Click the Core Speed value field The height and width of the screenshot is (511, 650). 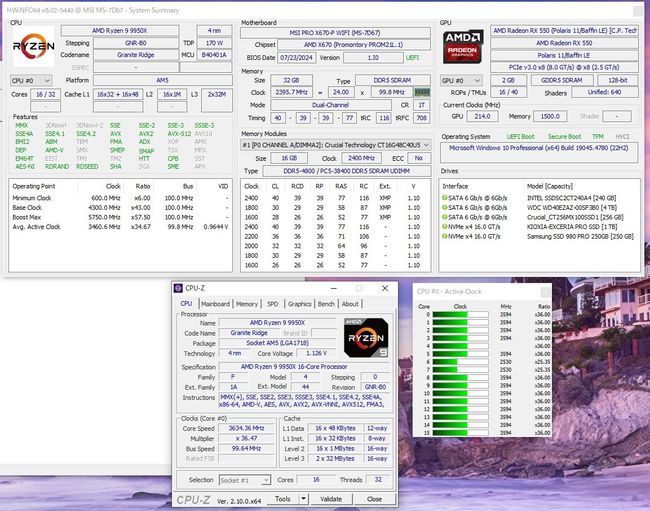click(246, 428)
